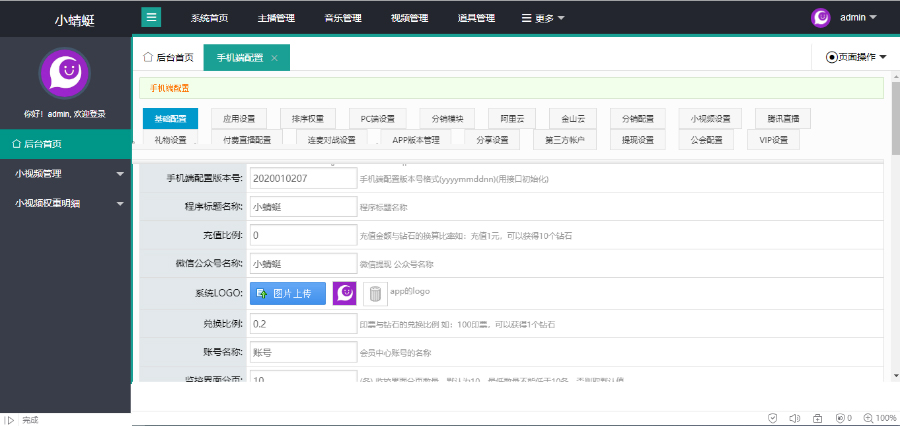Open the 页面操作 dropdown
Image resolution: width=900 pixels, height=426 pixels.
[x=856, y=57]
